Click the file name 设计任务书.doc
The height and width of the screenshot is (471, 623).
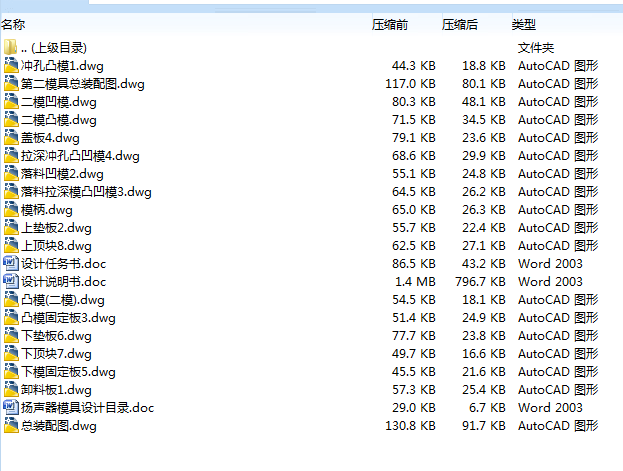pos(64,264)
